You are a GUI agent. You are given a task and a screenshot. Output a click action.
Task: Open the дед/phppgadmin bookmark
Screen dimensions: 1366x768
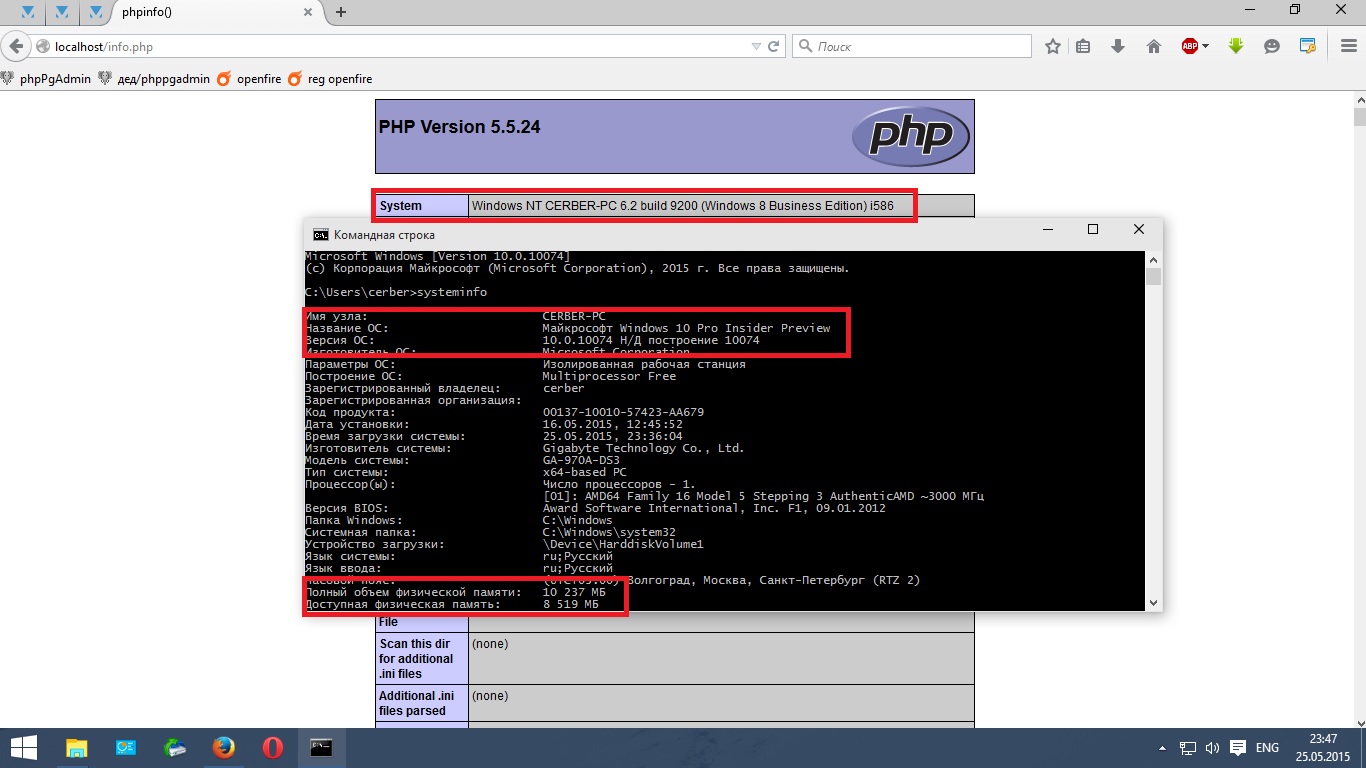tap(154, 78)
